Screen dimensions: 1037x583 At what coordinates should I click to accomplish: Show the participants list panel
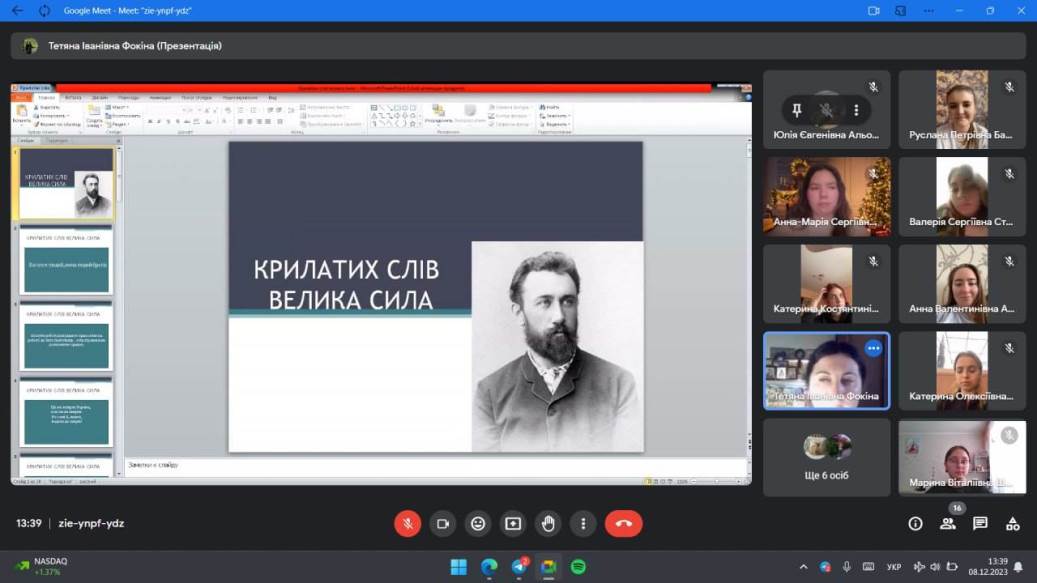coord(947,523)
